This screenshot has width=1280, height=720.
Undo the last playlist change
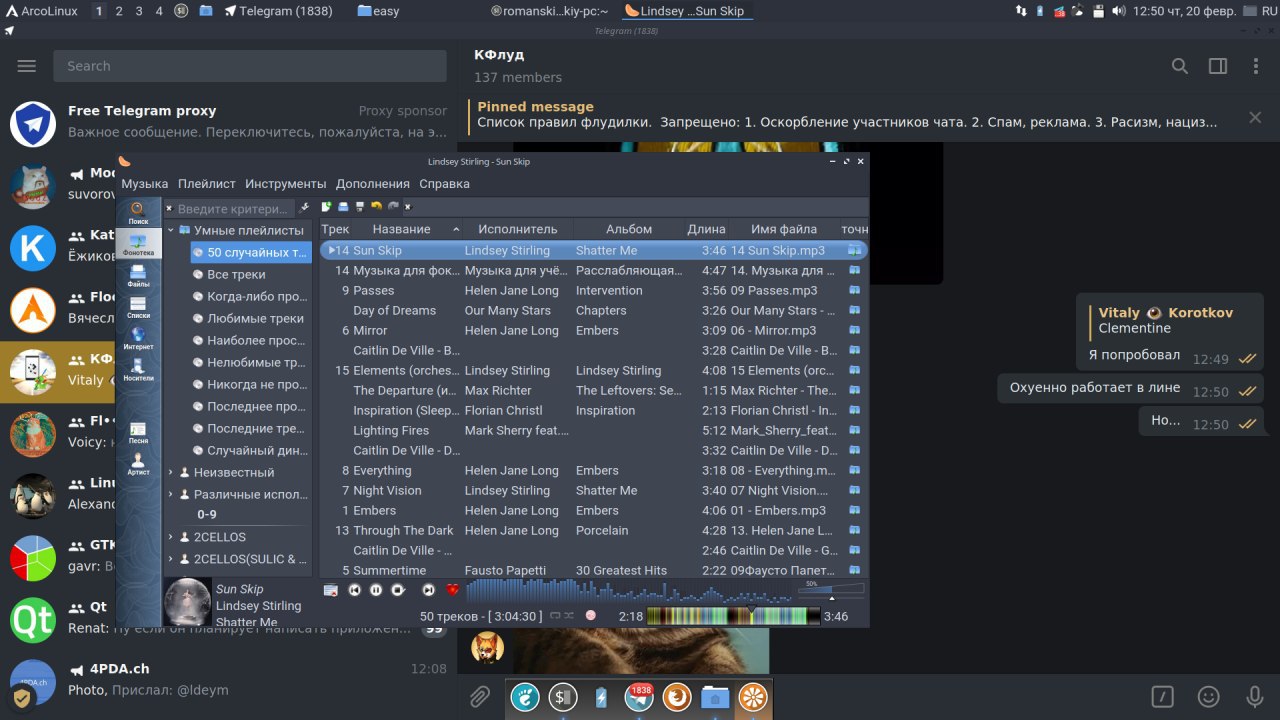pos(376,207)
